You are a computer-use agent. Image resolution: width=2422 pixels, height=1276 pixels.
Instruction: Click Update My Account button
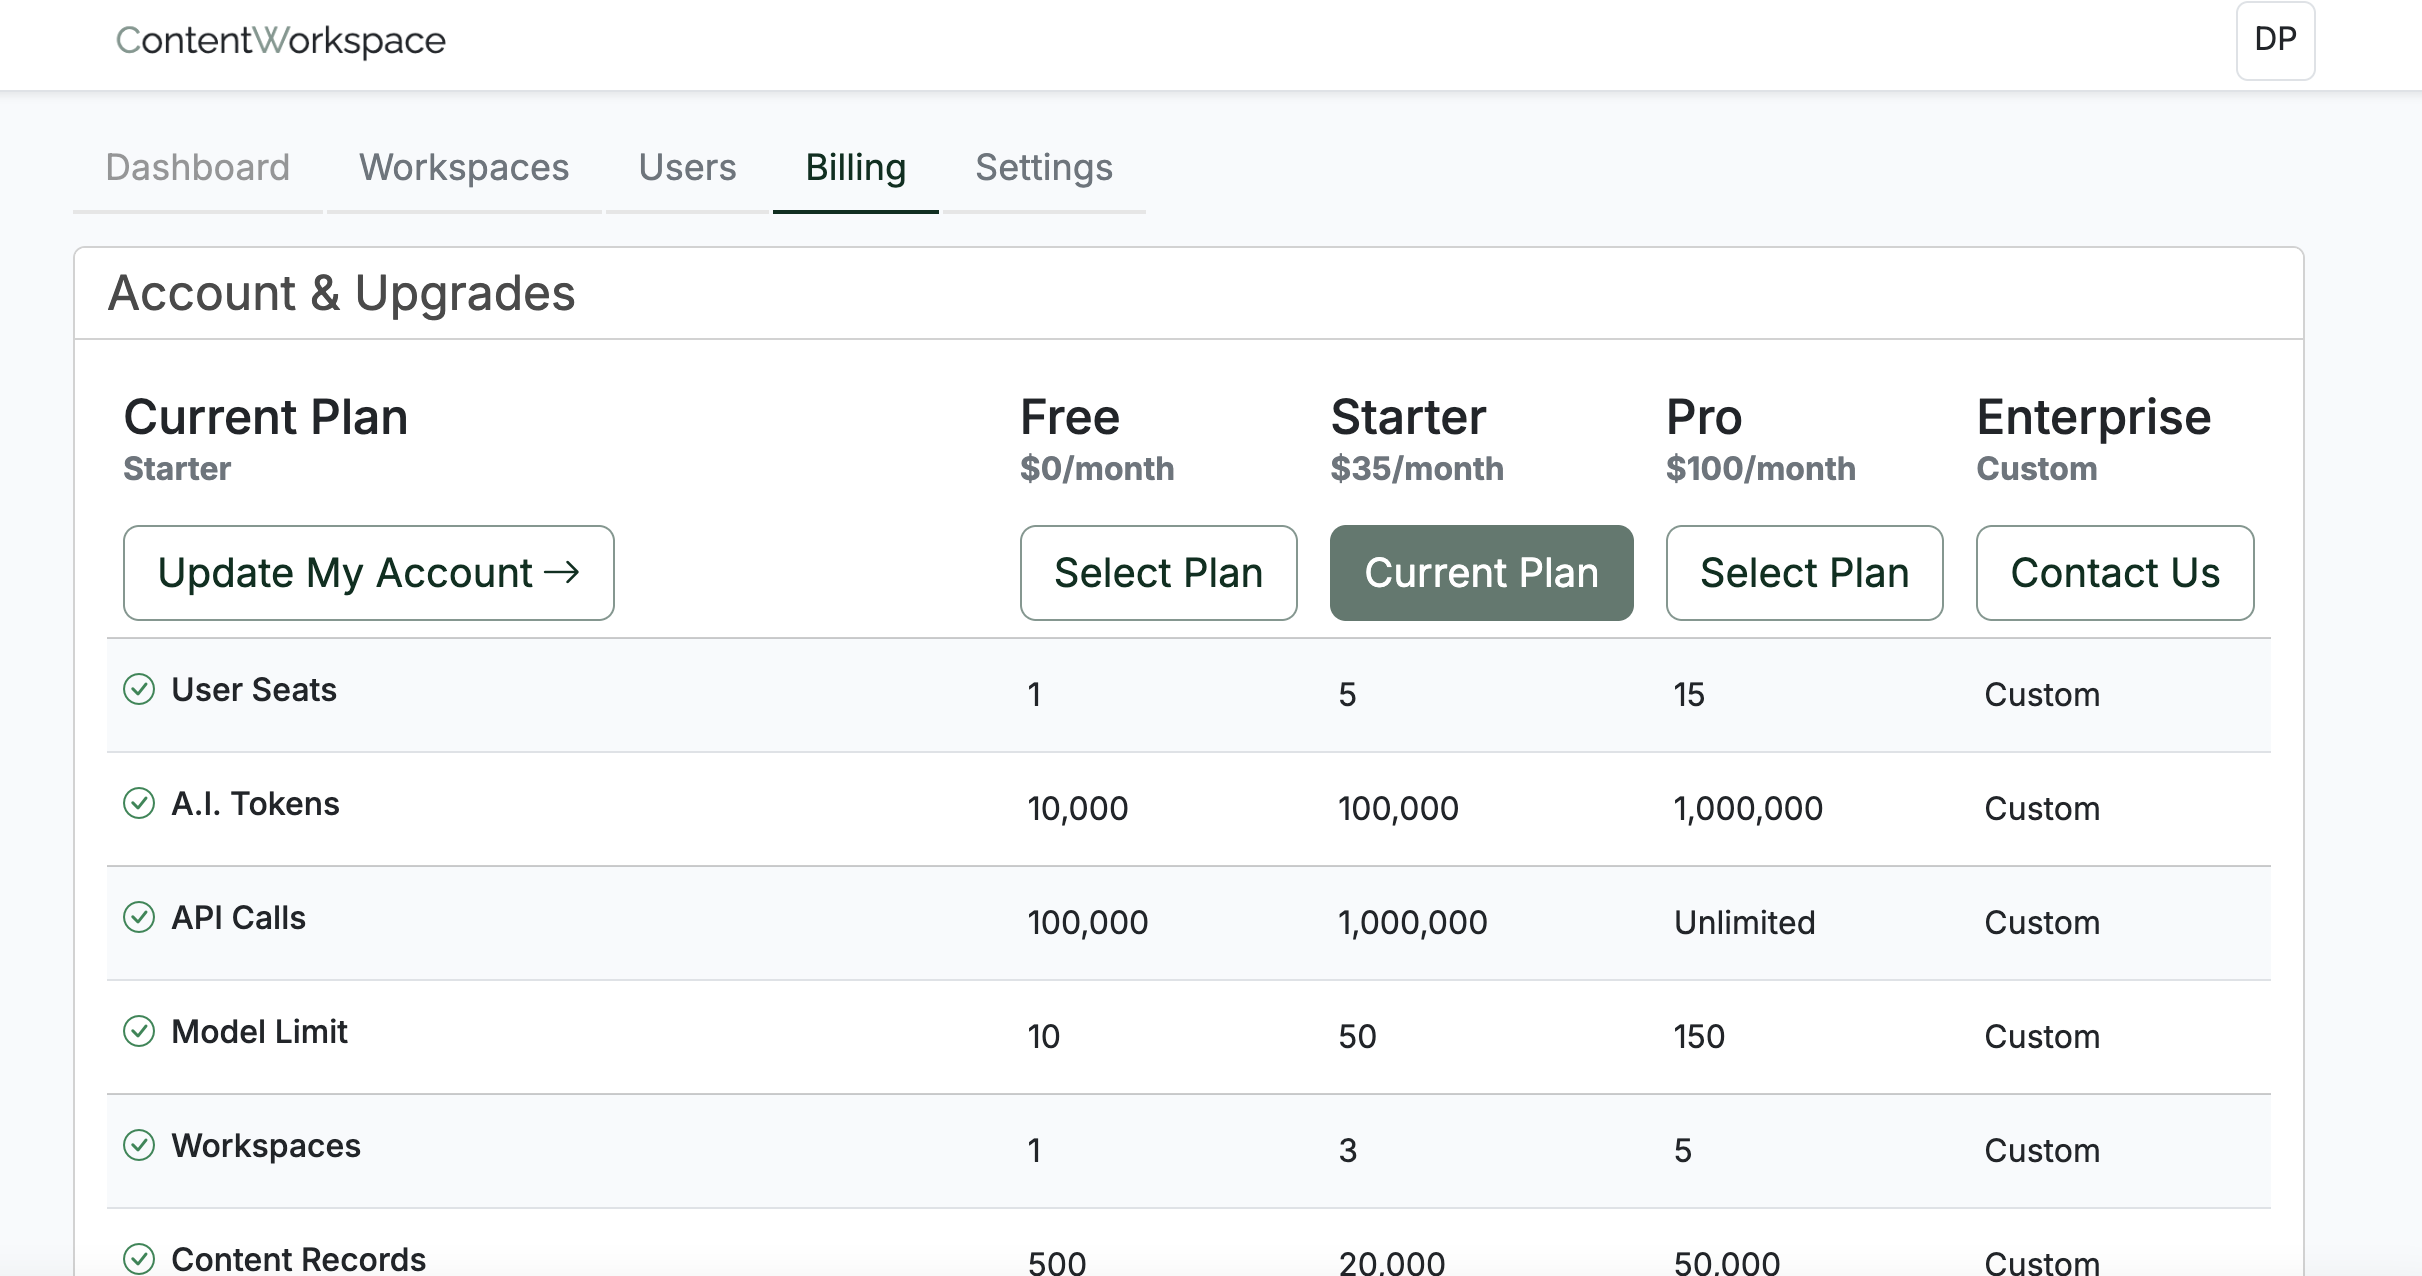tap(369, 573)
